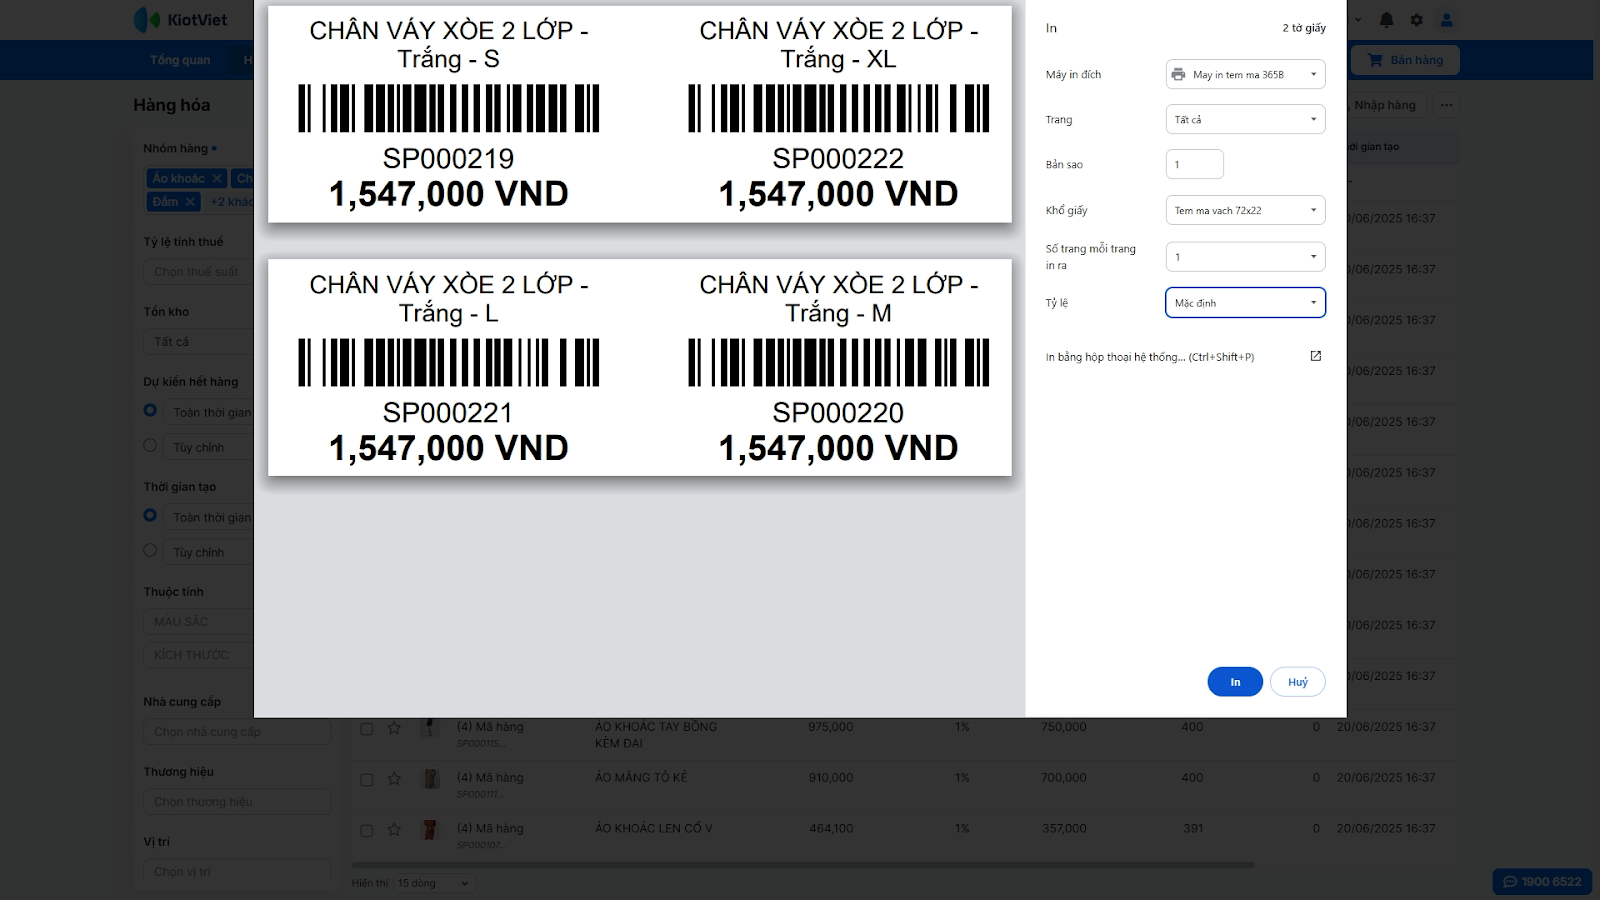Screen dimensions: 1600x900
Task: Open the user account avatar icon
Action: [1446, 20]
